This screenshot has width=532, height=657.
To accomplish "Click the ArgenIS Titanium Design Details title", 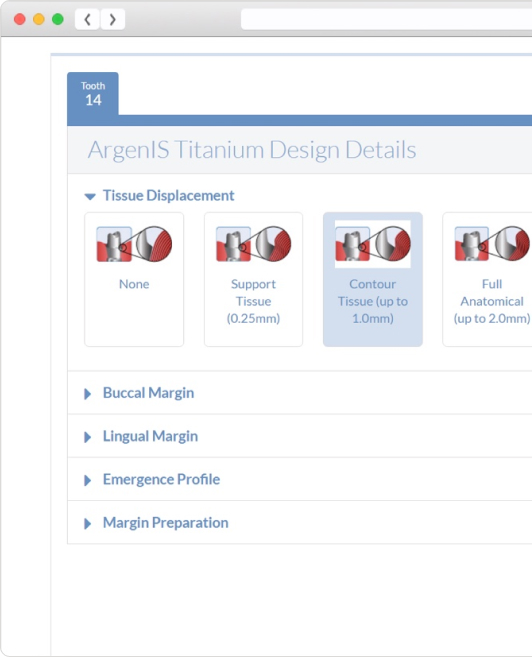I will [x=252, y=150].
